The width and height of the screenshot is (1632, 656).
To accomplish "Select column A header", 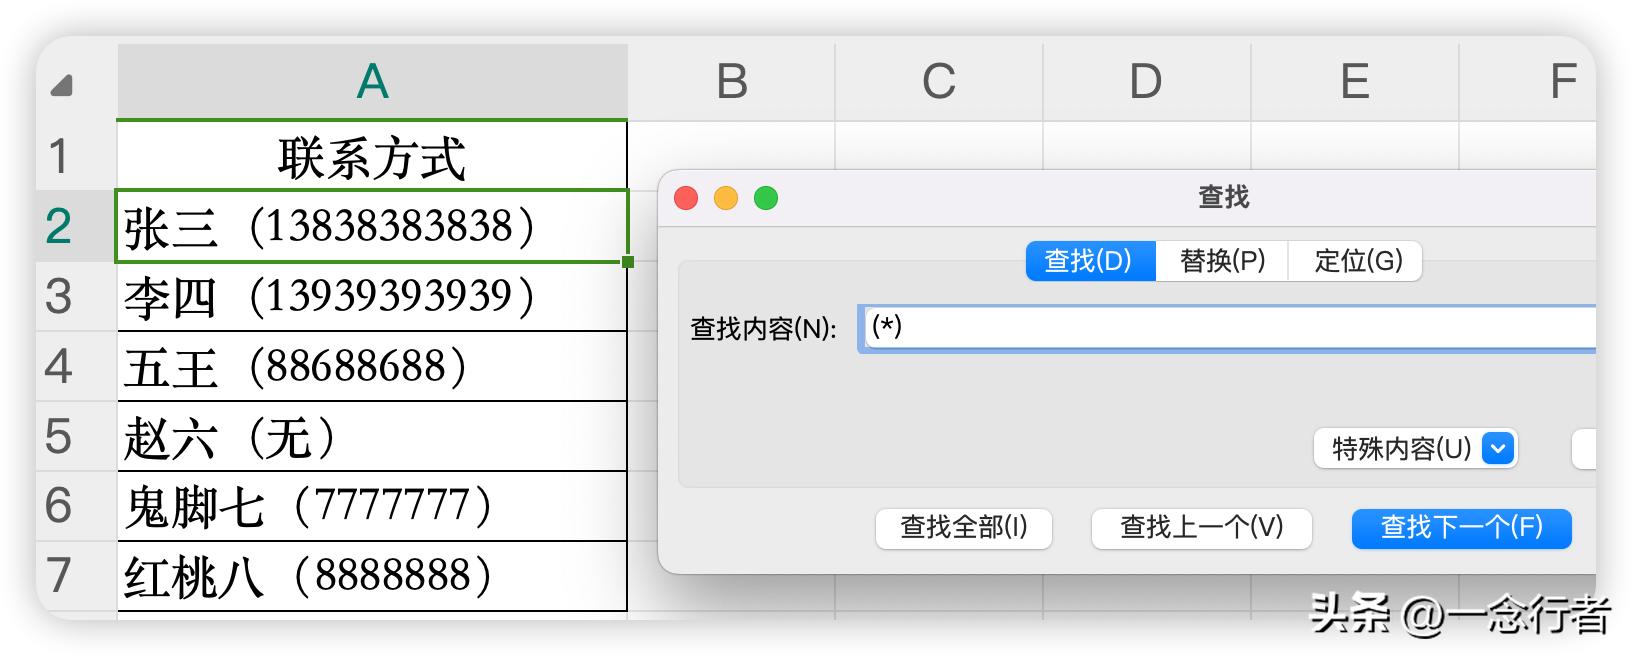I will coord(372,81).
